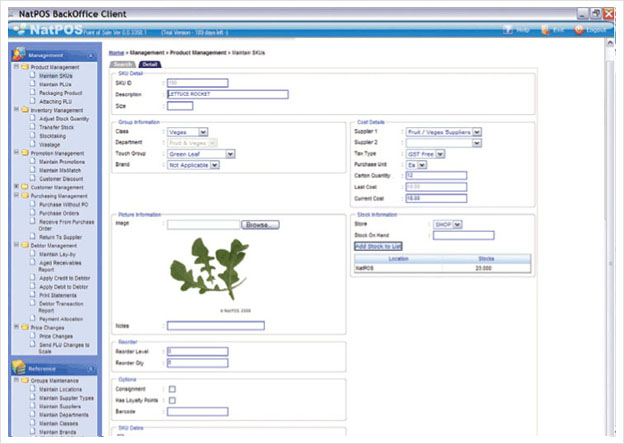Click the Stock On Hand field
The image size is (624, 444).
click(x=464, y=236)
